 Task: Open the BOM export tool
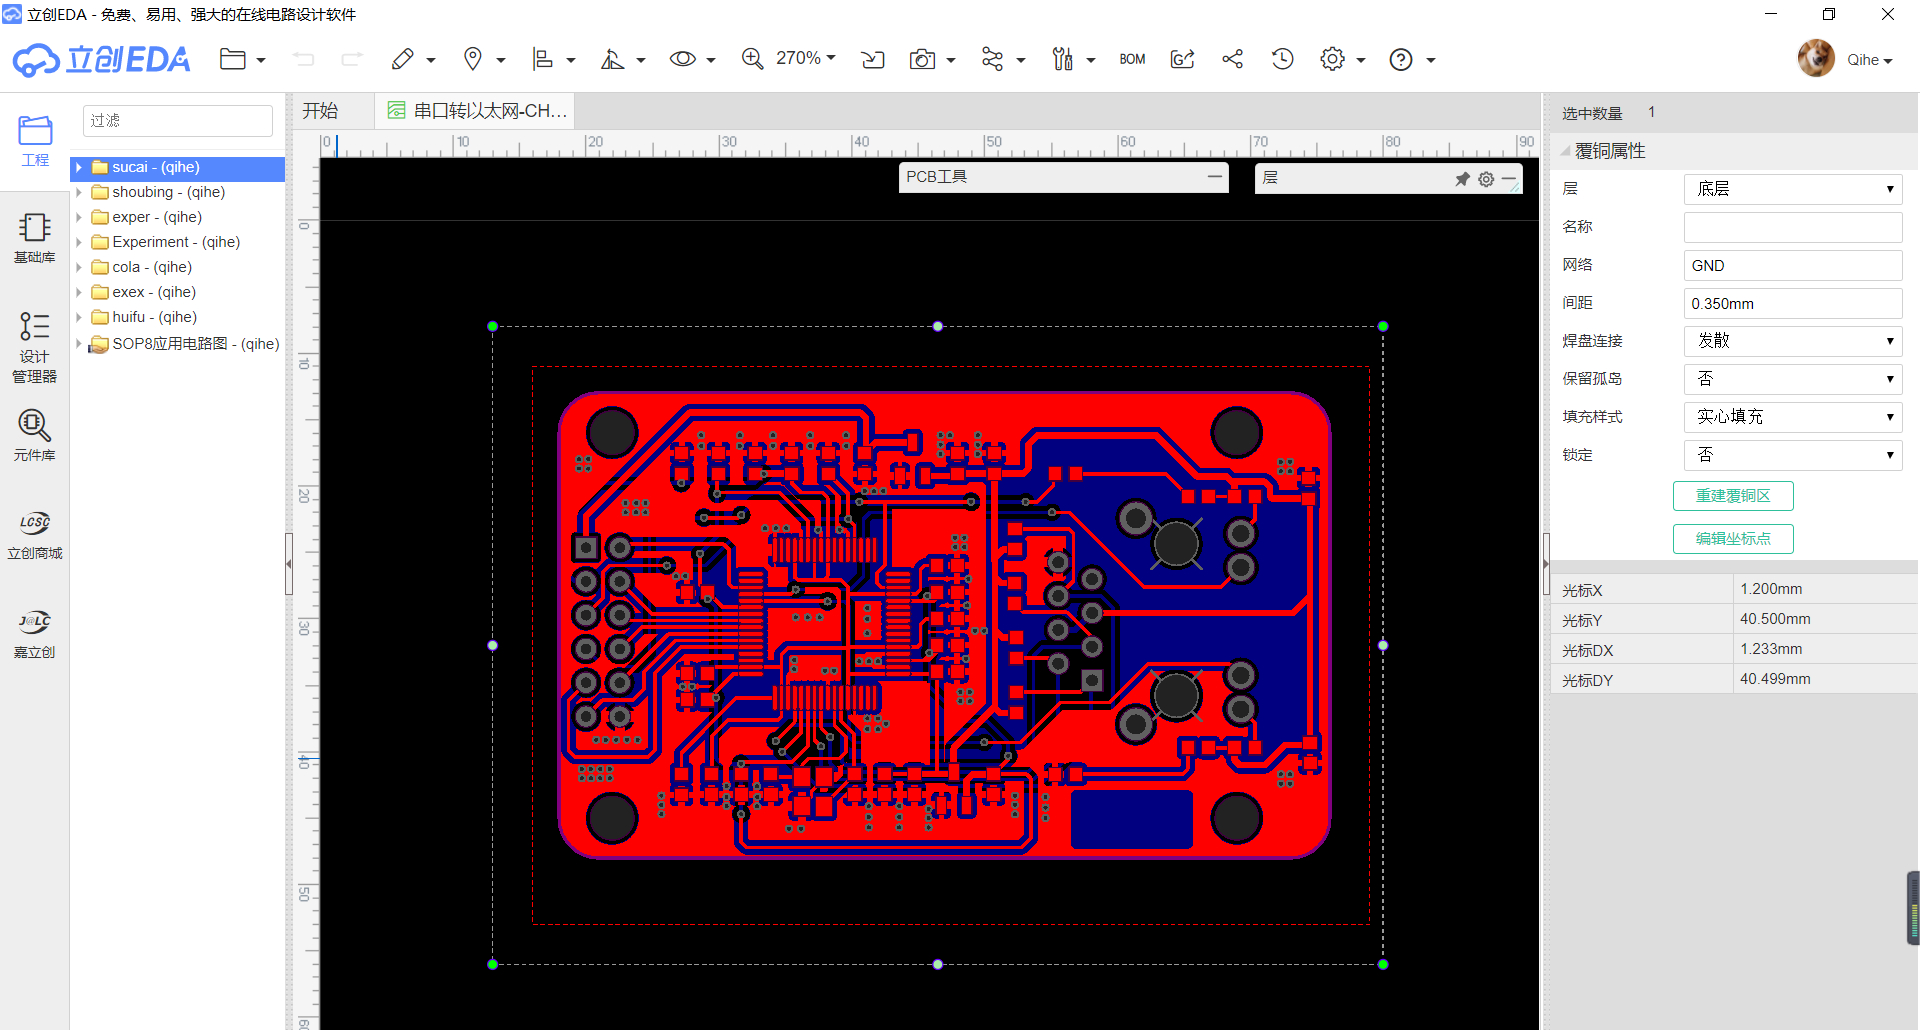pyautogui.click(x=1132, y=59)
